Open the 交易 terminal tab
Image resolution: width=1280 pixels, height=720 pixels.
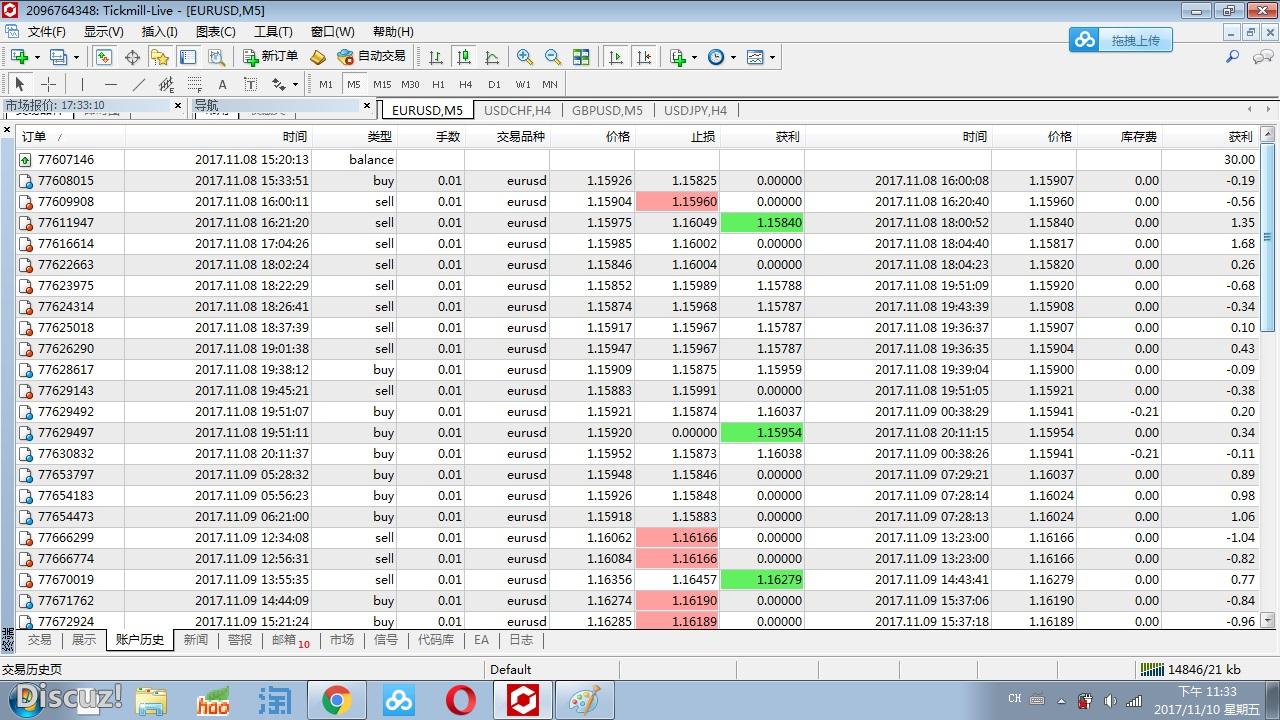pos(39,640)
